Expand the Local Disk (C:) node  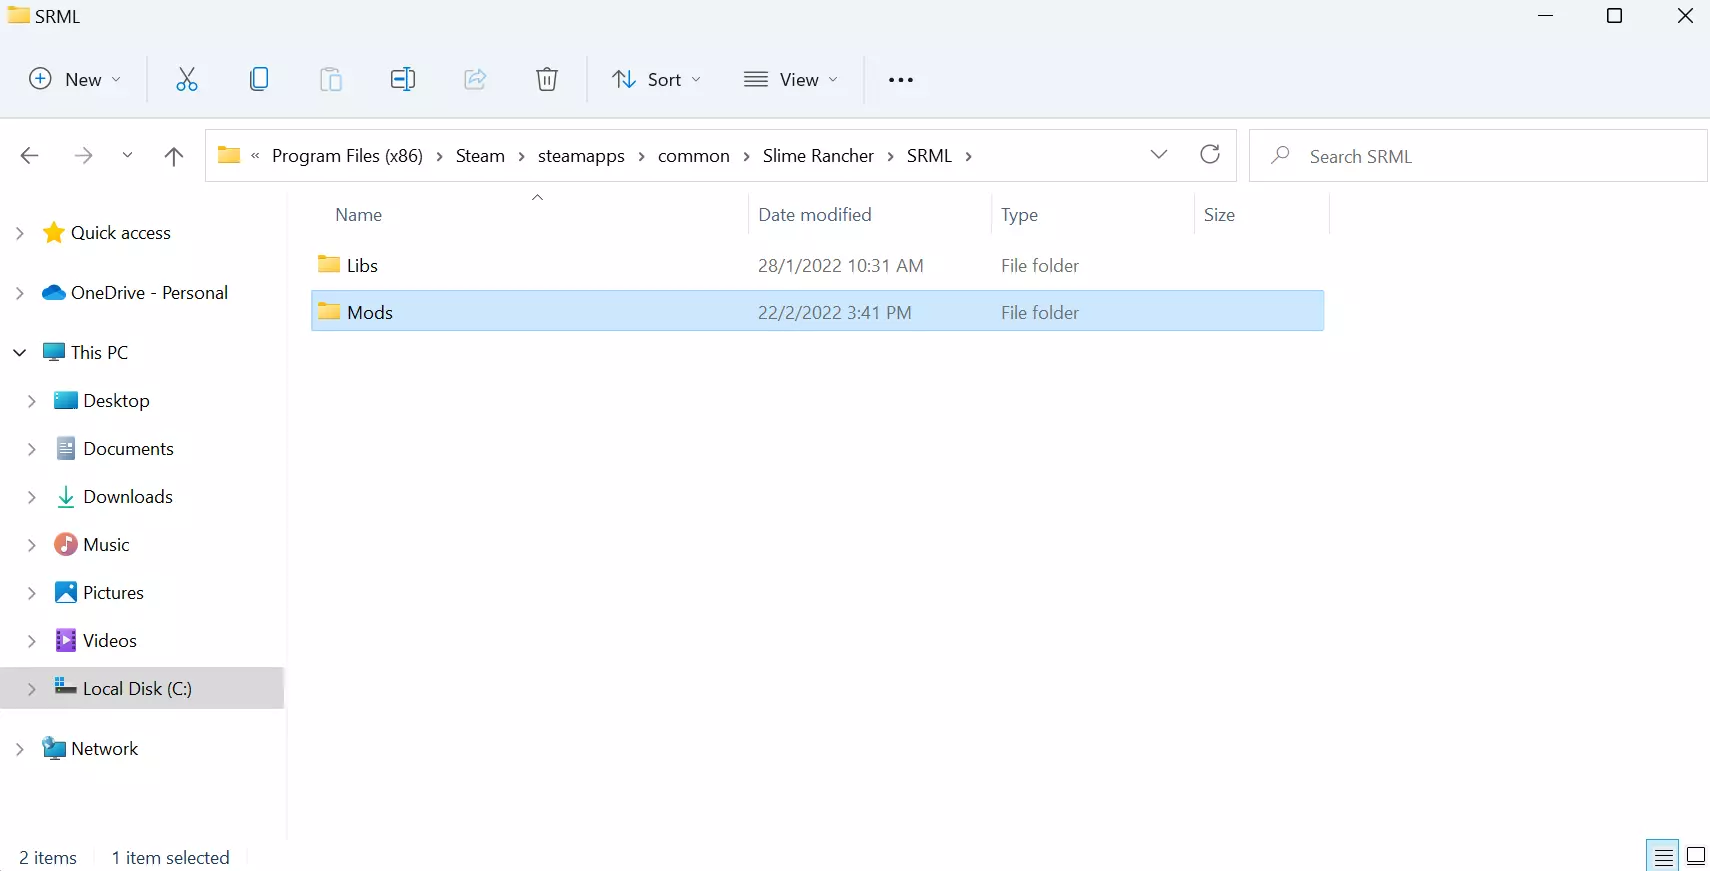pyautogui.click(x=32, y=689)
